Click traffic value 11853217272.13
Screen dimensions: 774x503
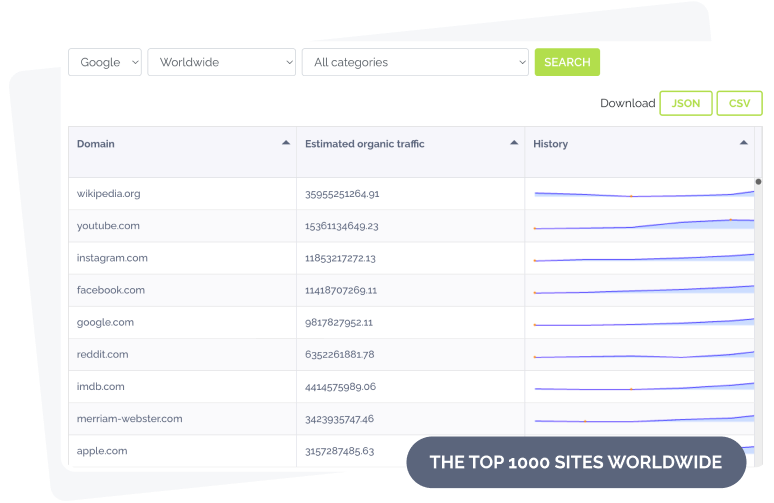coord(340,258)
